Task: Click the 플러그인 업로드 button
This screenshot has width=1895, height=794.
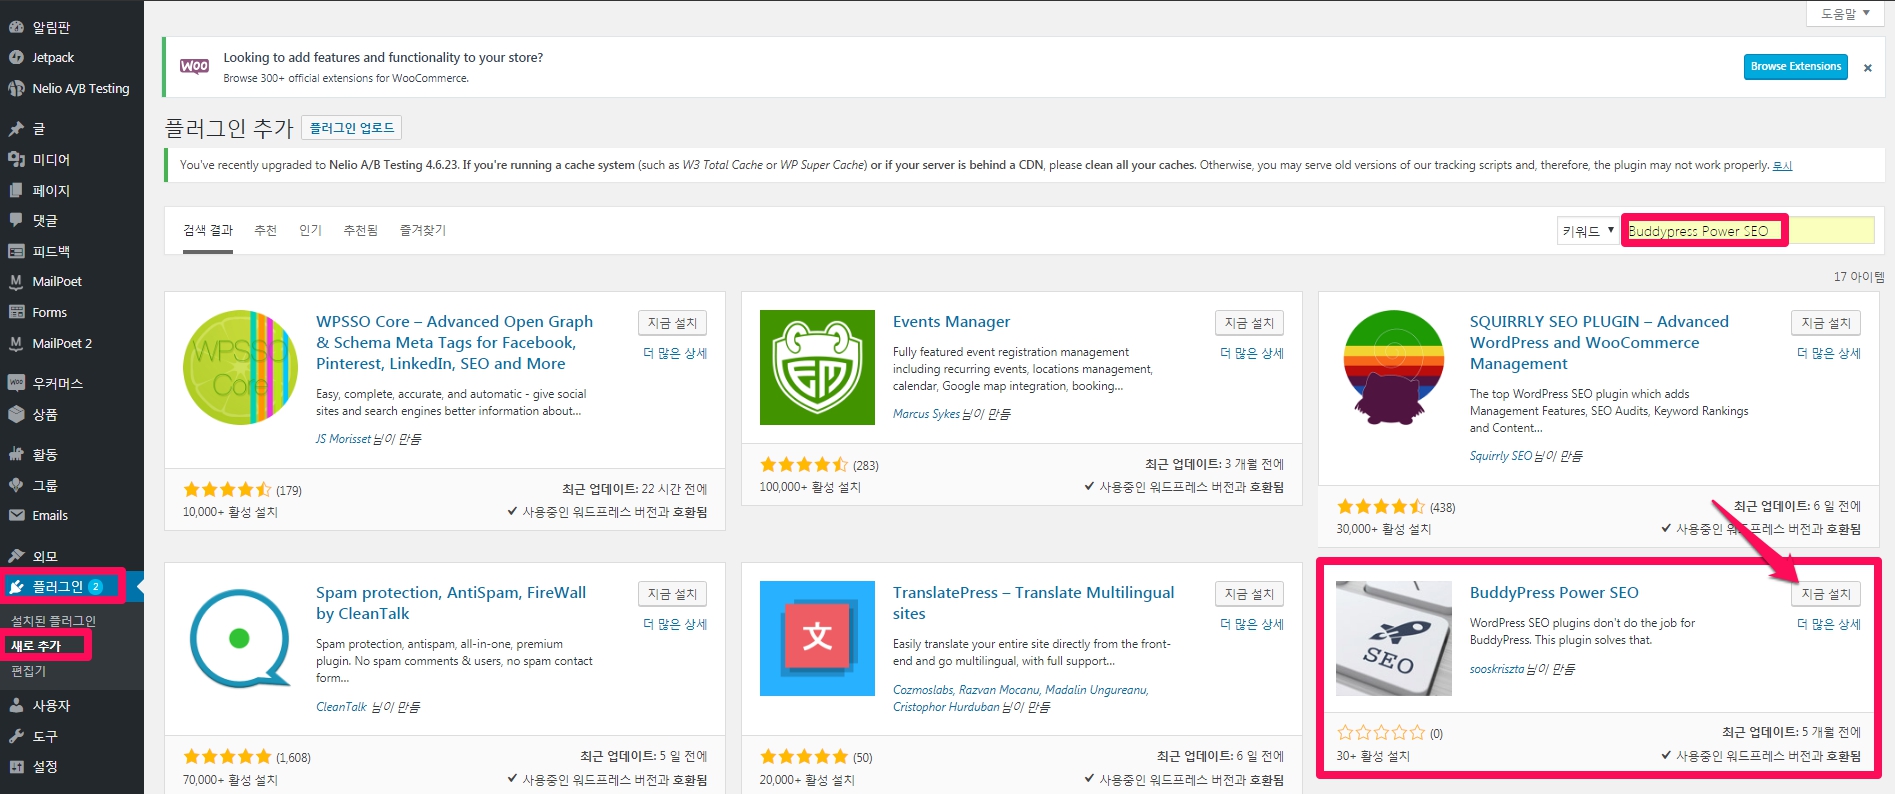Action: [351, 128]
